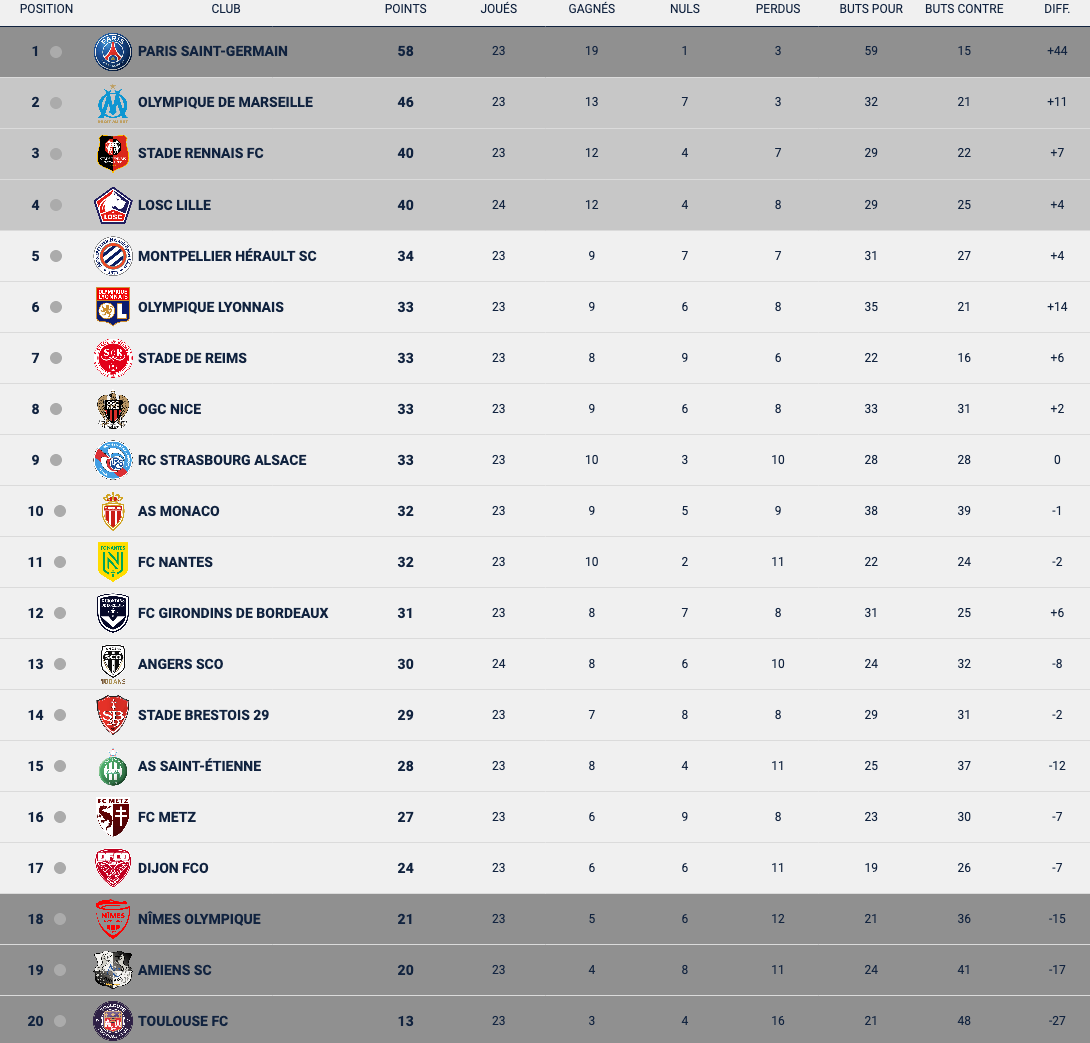Click the Paris Saint-Germain club crest

[x=113, y=51]
